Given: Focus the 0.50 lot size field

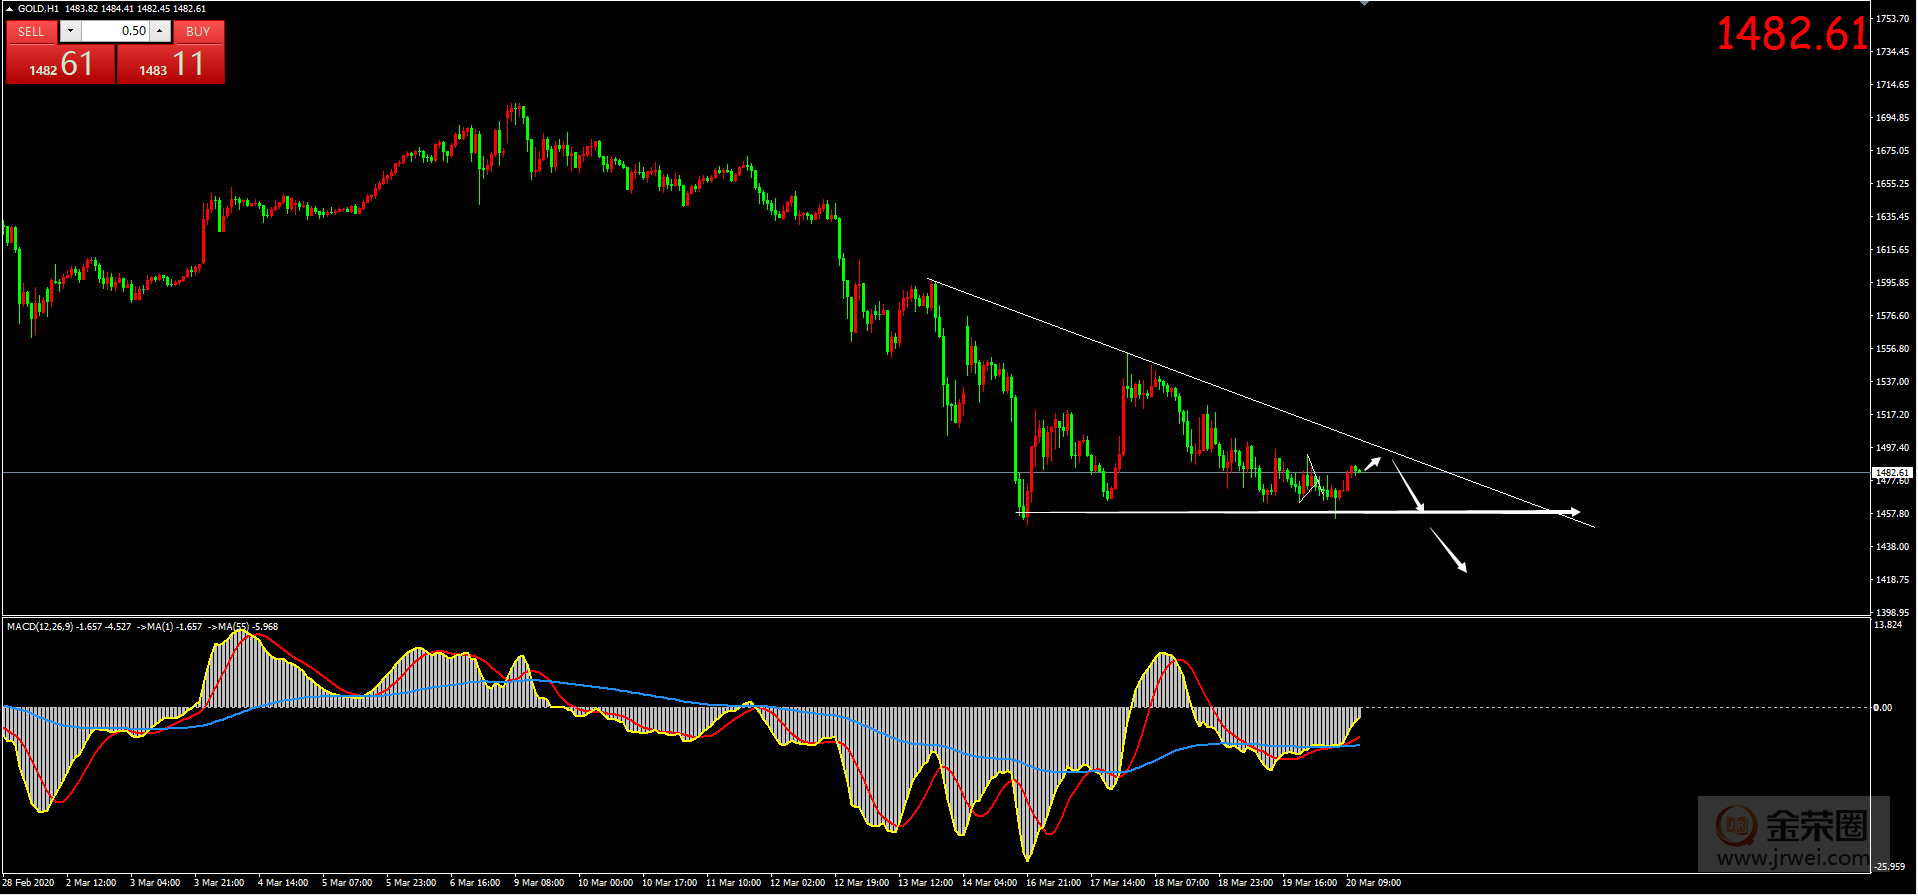Looking at the screenshot, I should pyautogui.click(x=115, y=31).
